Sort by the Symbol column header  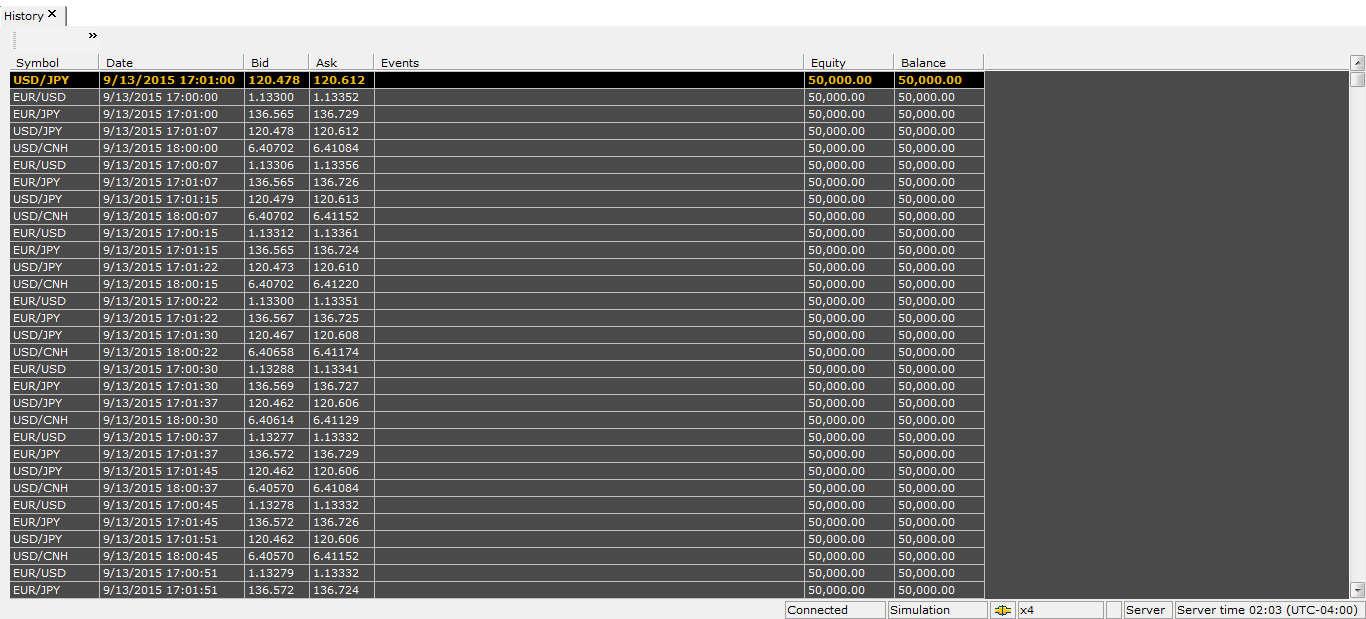54,63
